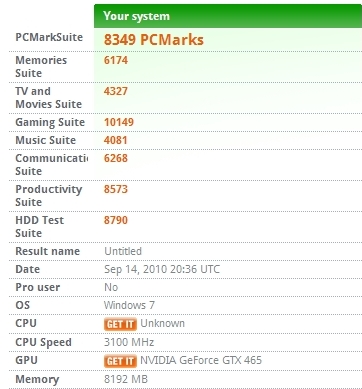Image resolution: width=362 pixels, height=389 pixels.
Task: Click the PCMarkSuite row label
Action: [49, 37]
